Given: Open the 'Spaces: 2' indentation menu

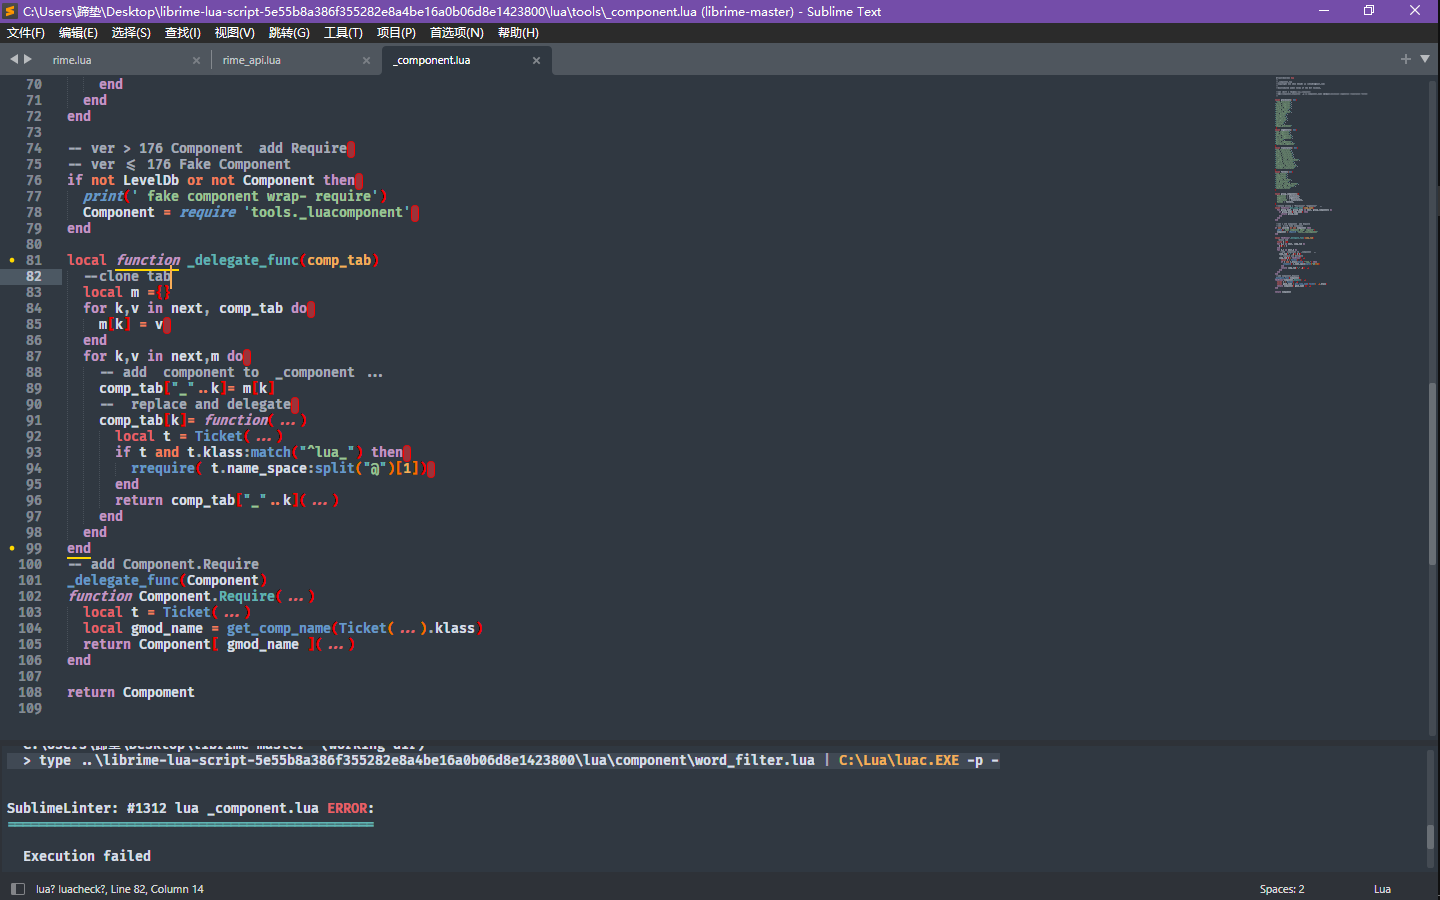Looking at the screenshot, I should [1281, 888].
